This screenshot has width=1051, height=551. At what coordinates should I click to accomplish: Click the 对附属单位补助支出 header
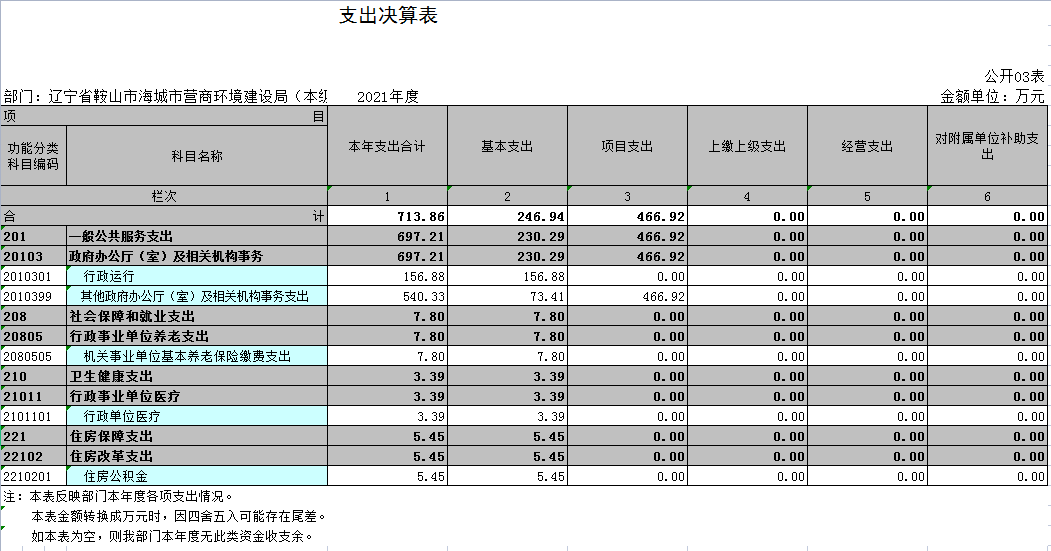click(987, 146)
